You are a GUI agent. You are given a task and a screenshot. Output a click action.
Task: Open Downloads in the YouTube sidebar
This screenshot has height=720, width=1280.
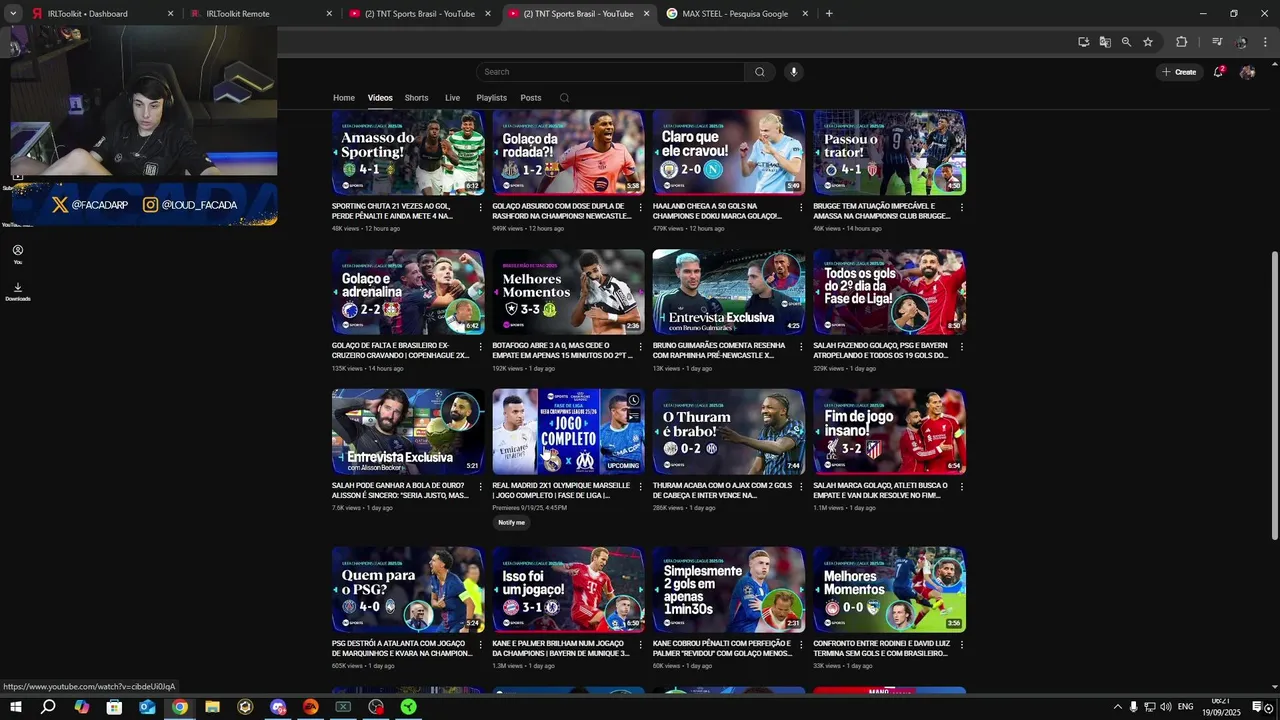[17, 291]
